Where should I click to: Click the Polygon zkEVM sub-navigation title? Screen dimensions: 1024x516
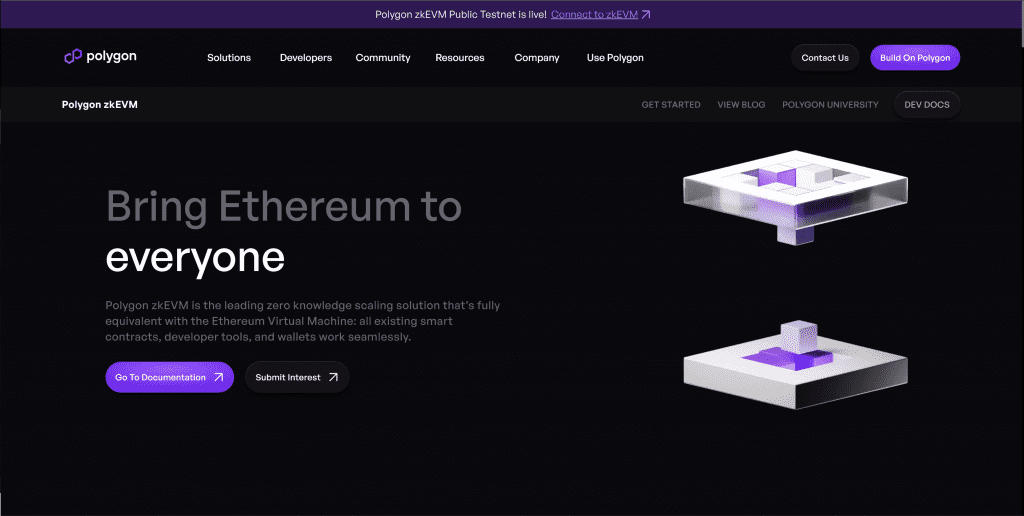click(x=100, y=105)
